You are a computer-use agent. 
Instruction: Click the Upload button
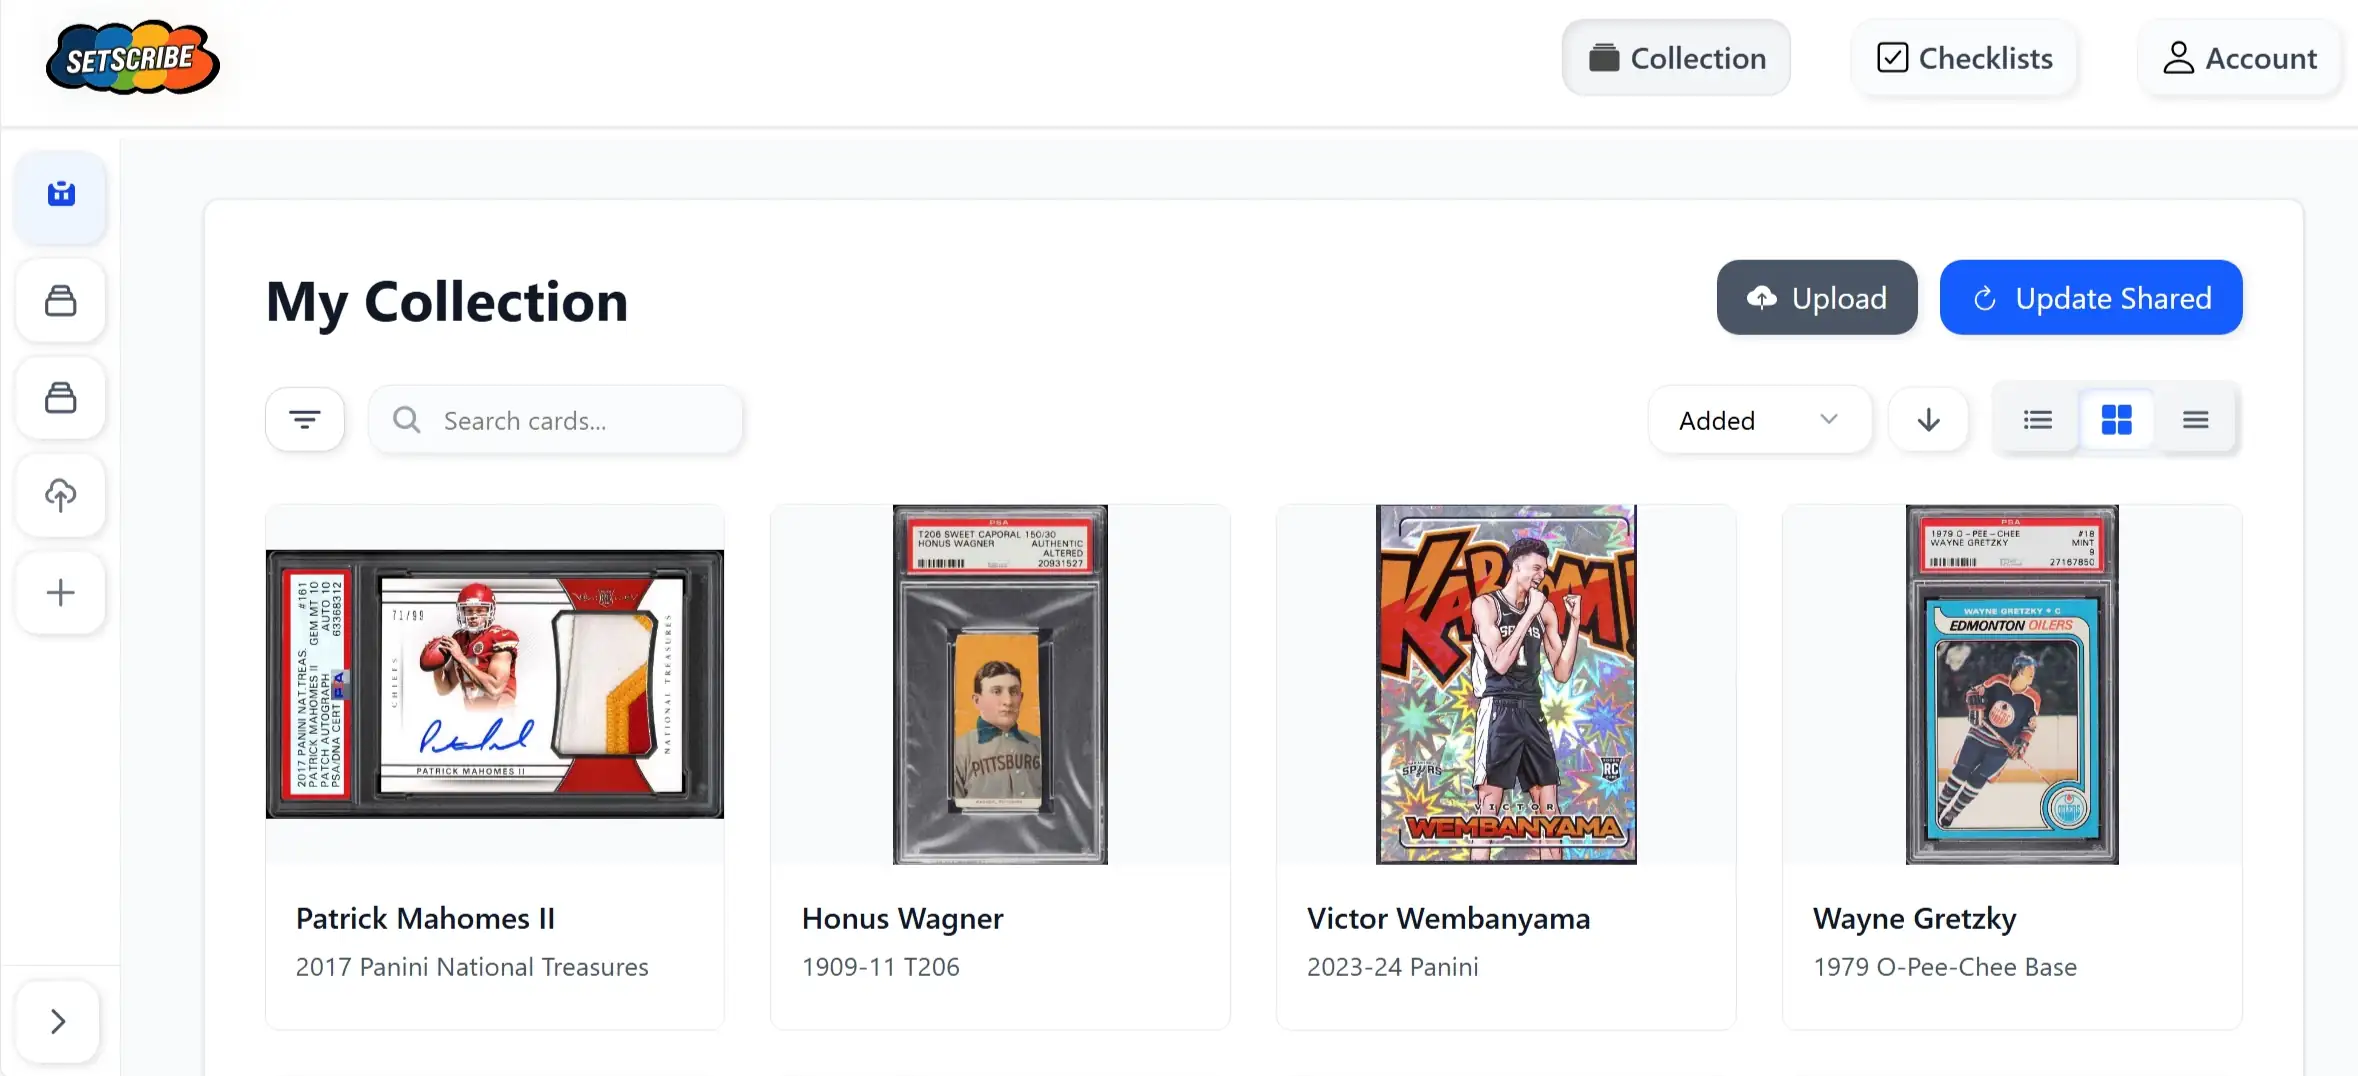[x=1816, y=298]
